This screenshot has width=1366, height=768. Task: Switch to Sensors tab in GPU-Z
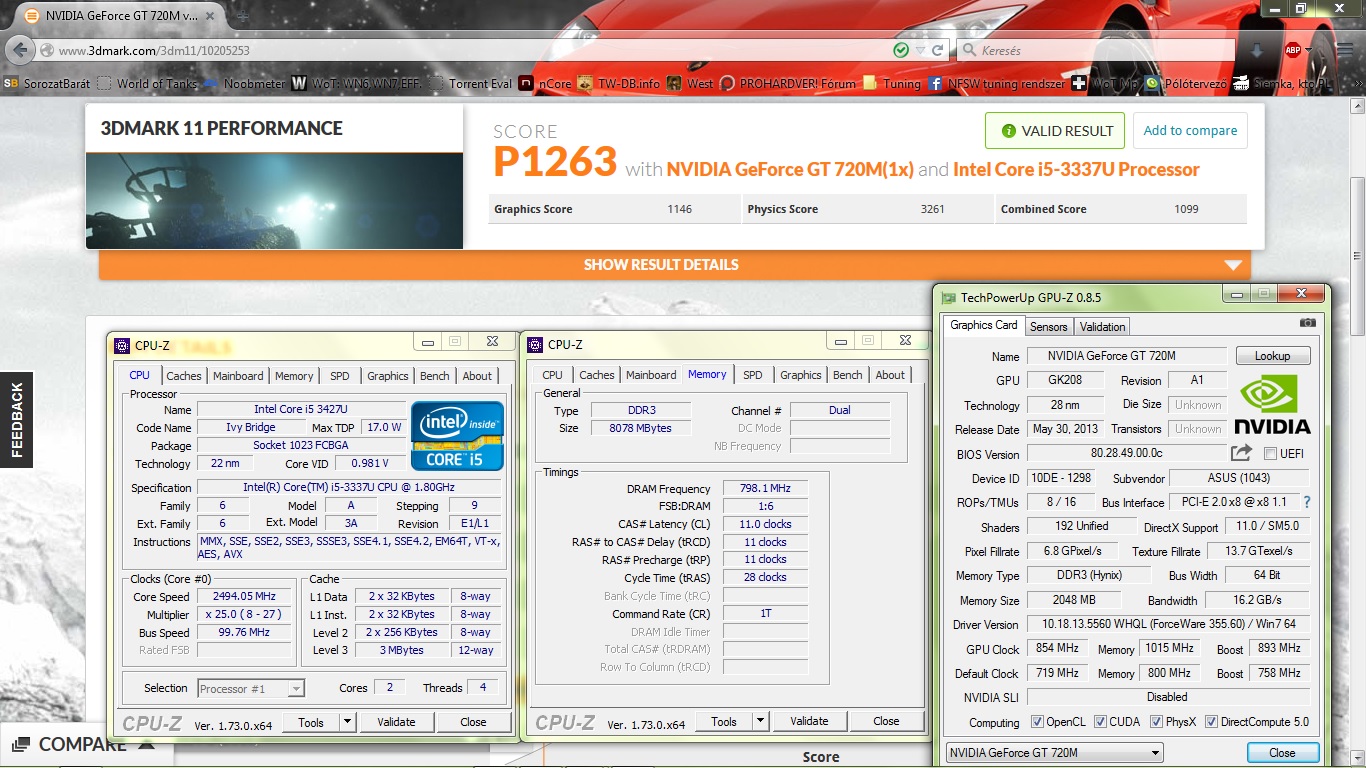(1049, 327)
